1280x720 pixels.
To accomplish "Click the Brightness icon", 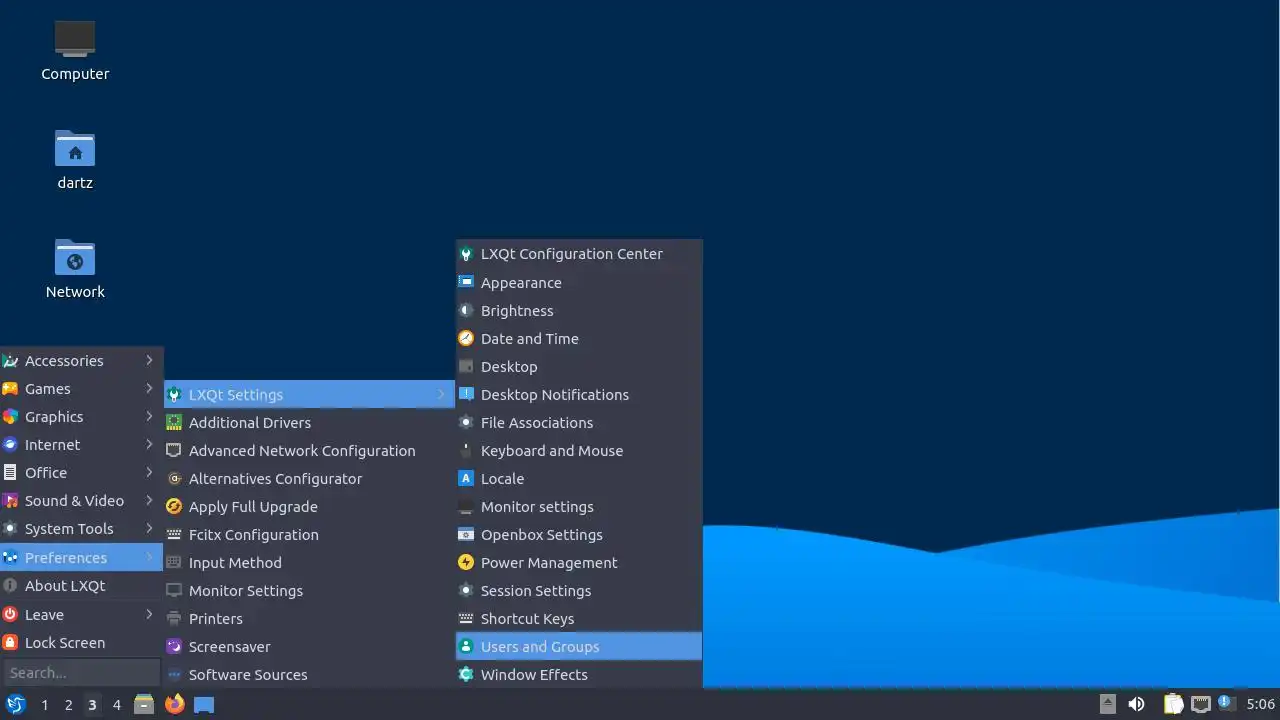I will click(x=466, y=311).
